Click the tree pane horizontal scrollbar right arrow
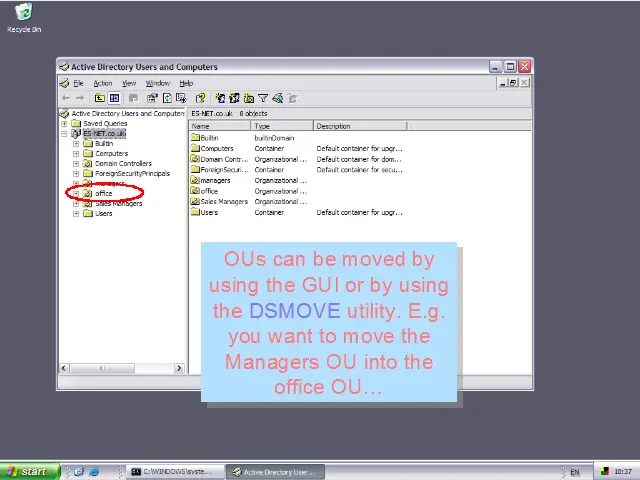The height and width of the screenshot is (480, 640). tap(180, 369)
